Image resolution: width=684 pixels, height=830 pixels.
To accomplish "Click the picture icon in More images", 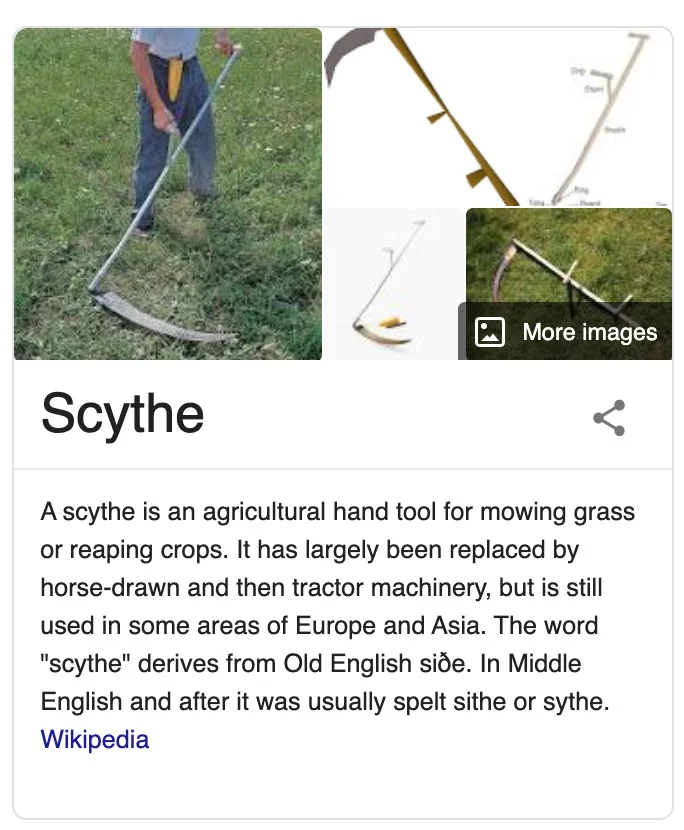I will tap(489, 332).
